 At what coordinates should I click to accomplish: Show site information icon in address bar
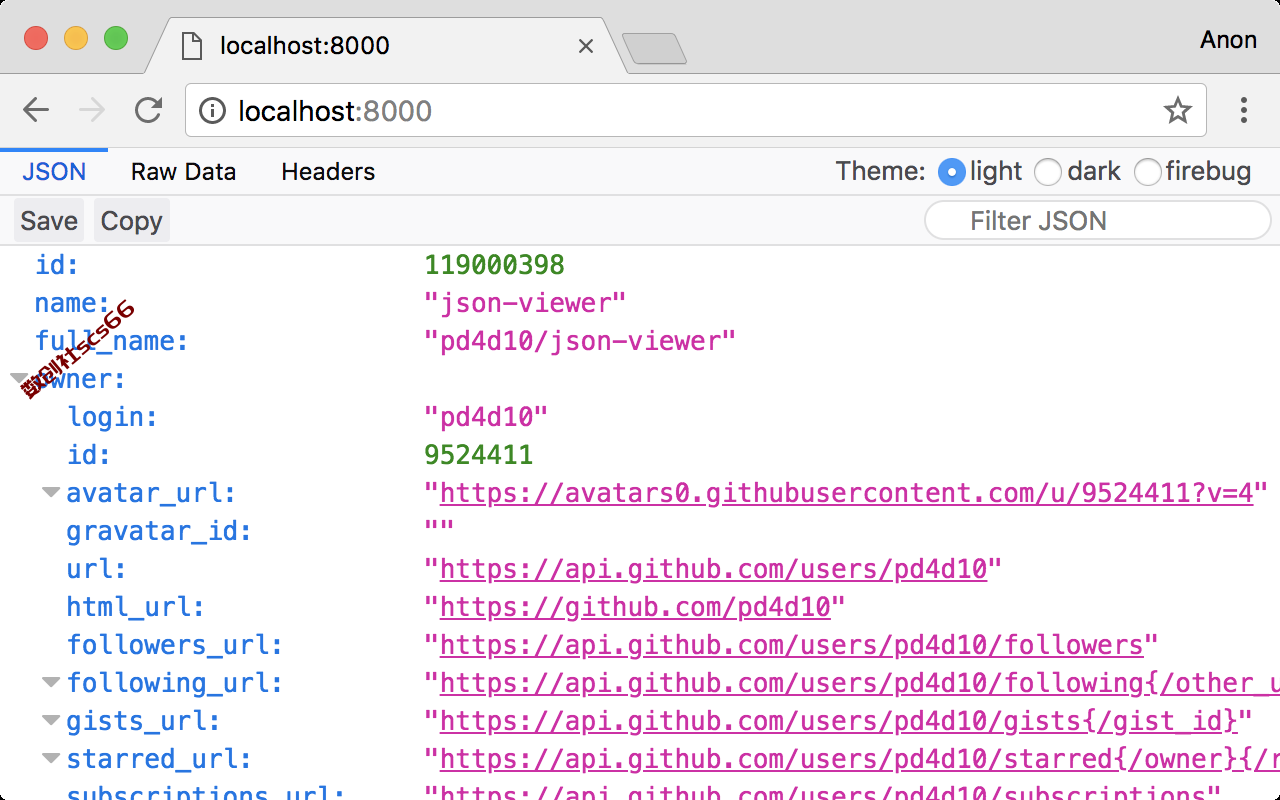click(x=212, y=110)
